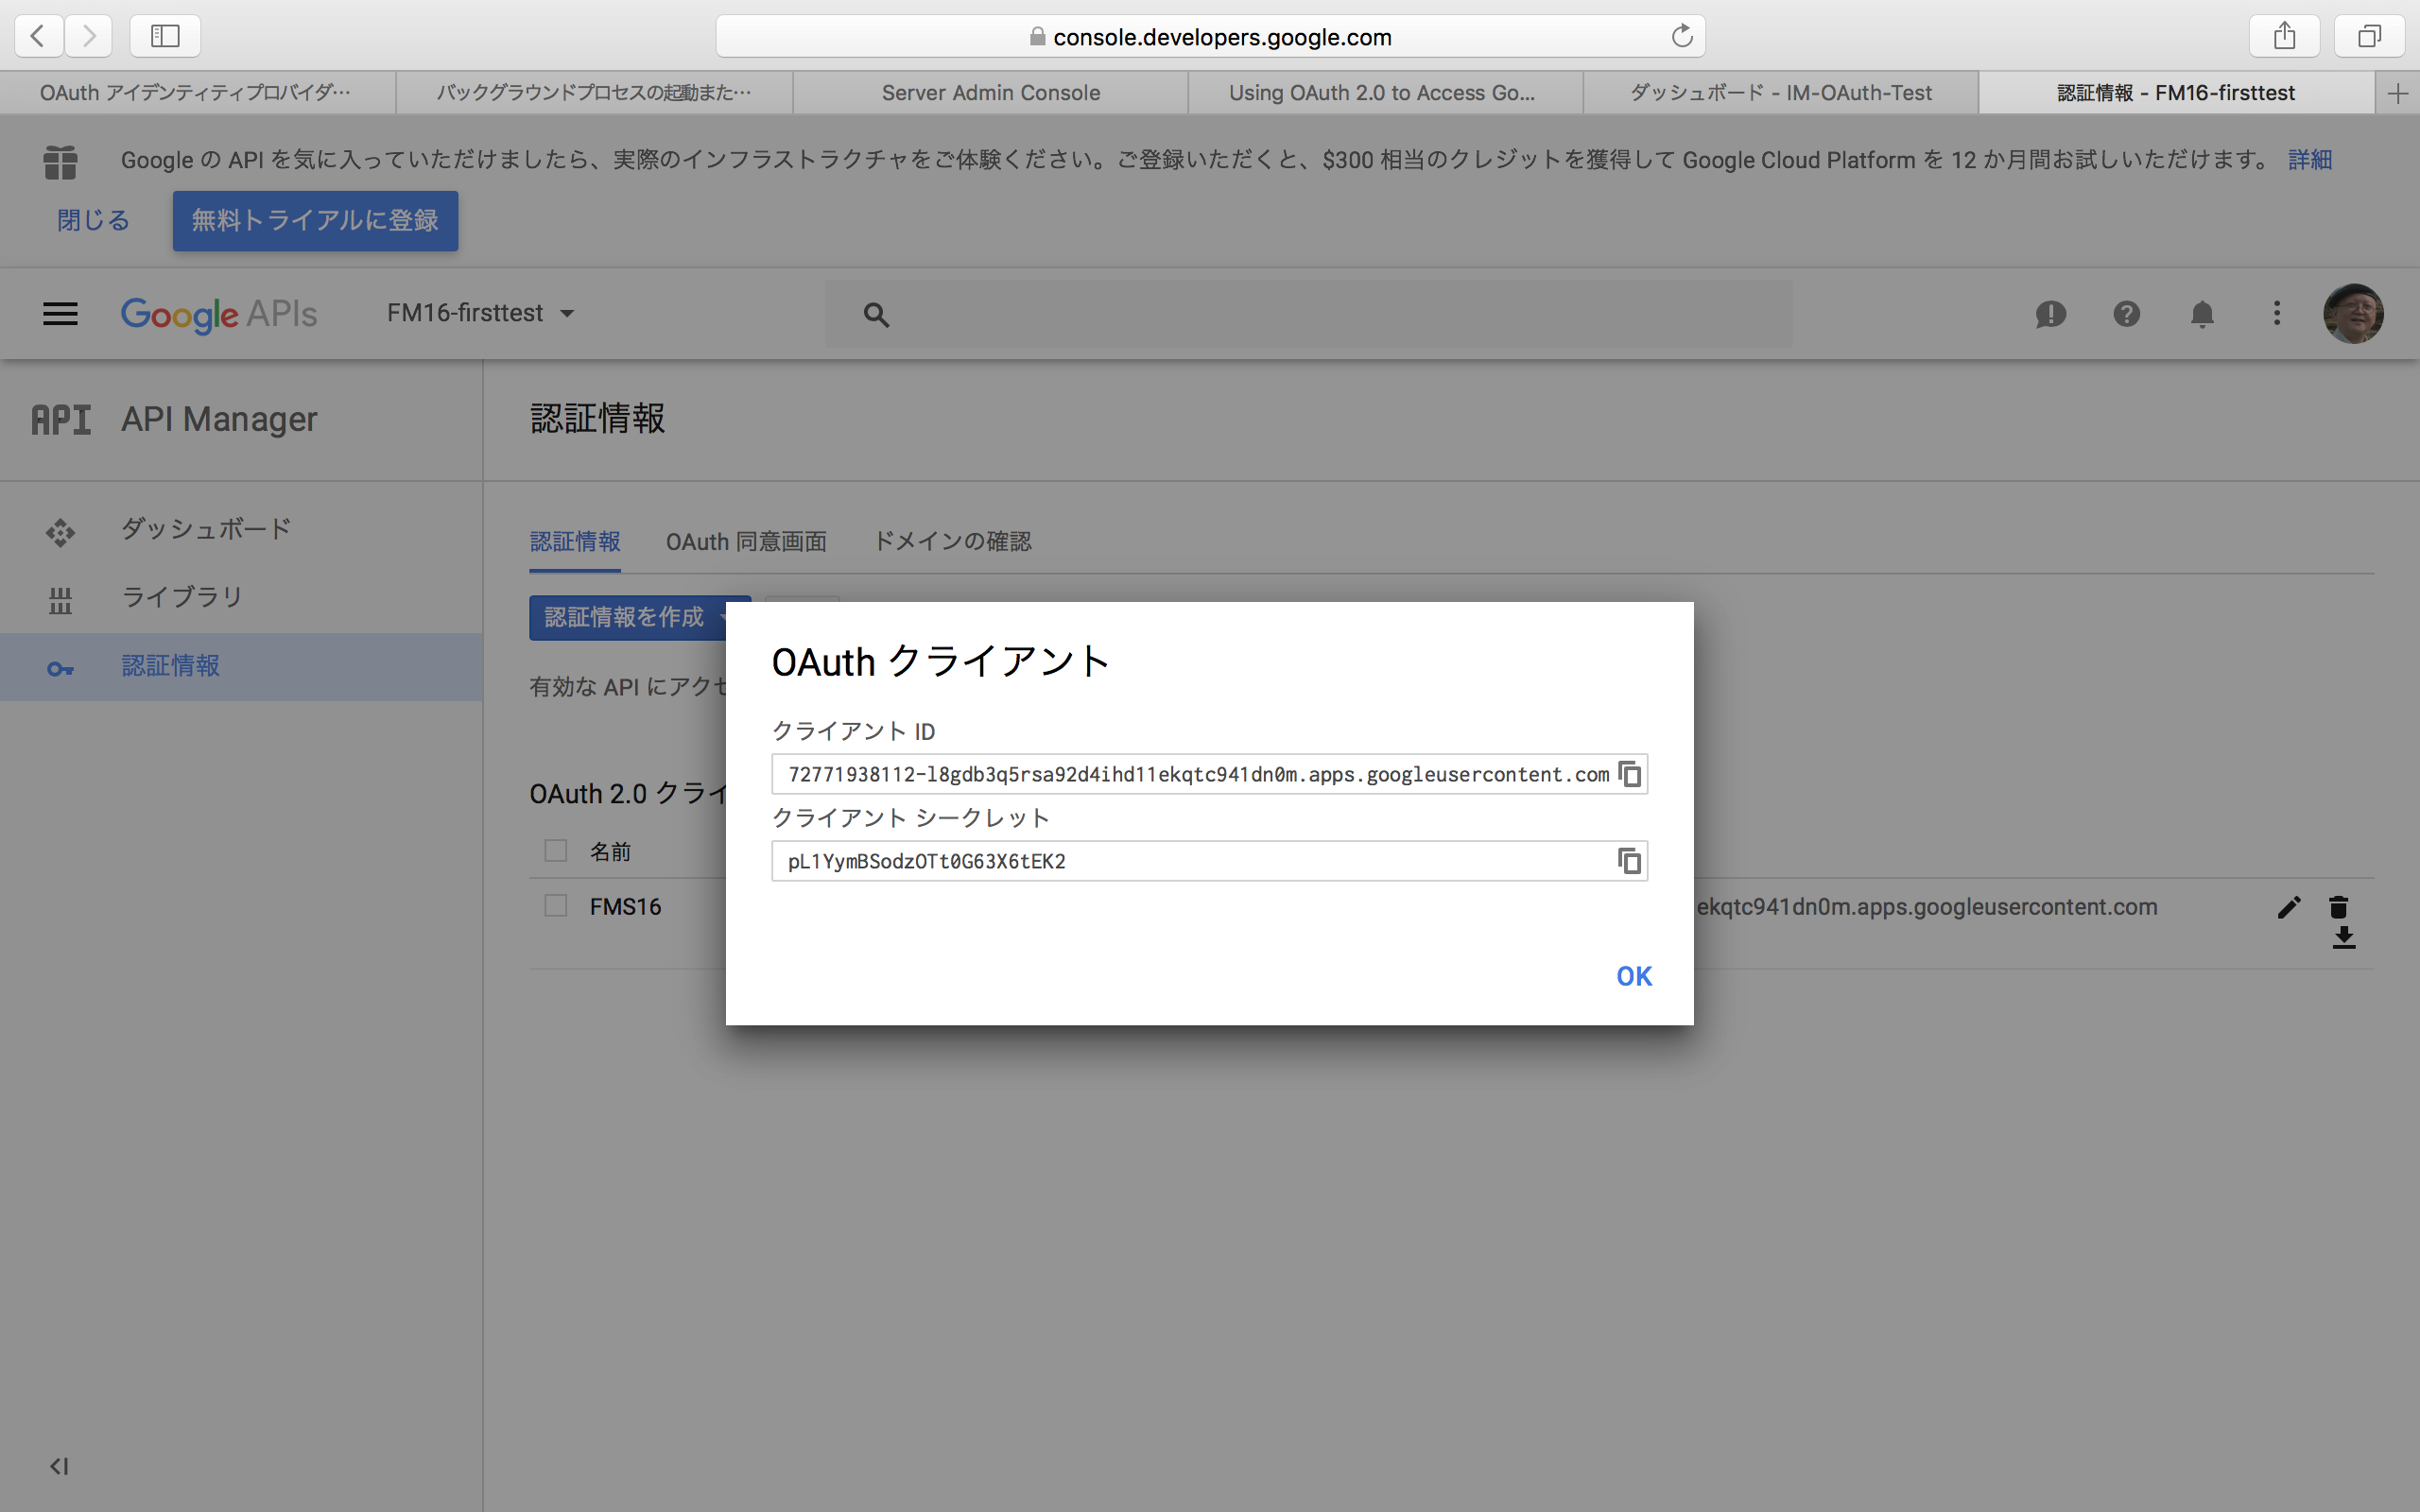Expand the FM16-firsttest project dropdown
The height and width of the screenshot is (1512, 2420).
(x=481, y=313)
